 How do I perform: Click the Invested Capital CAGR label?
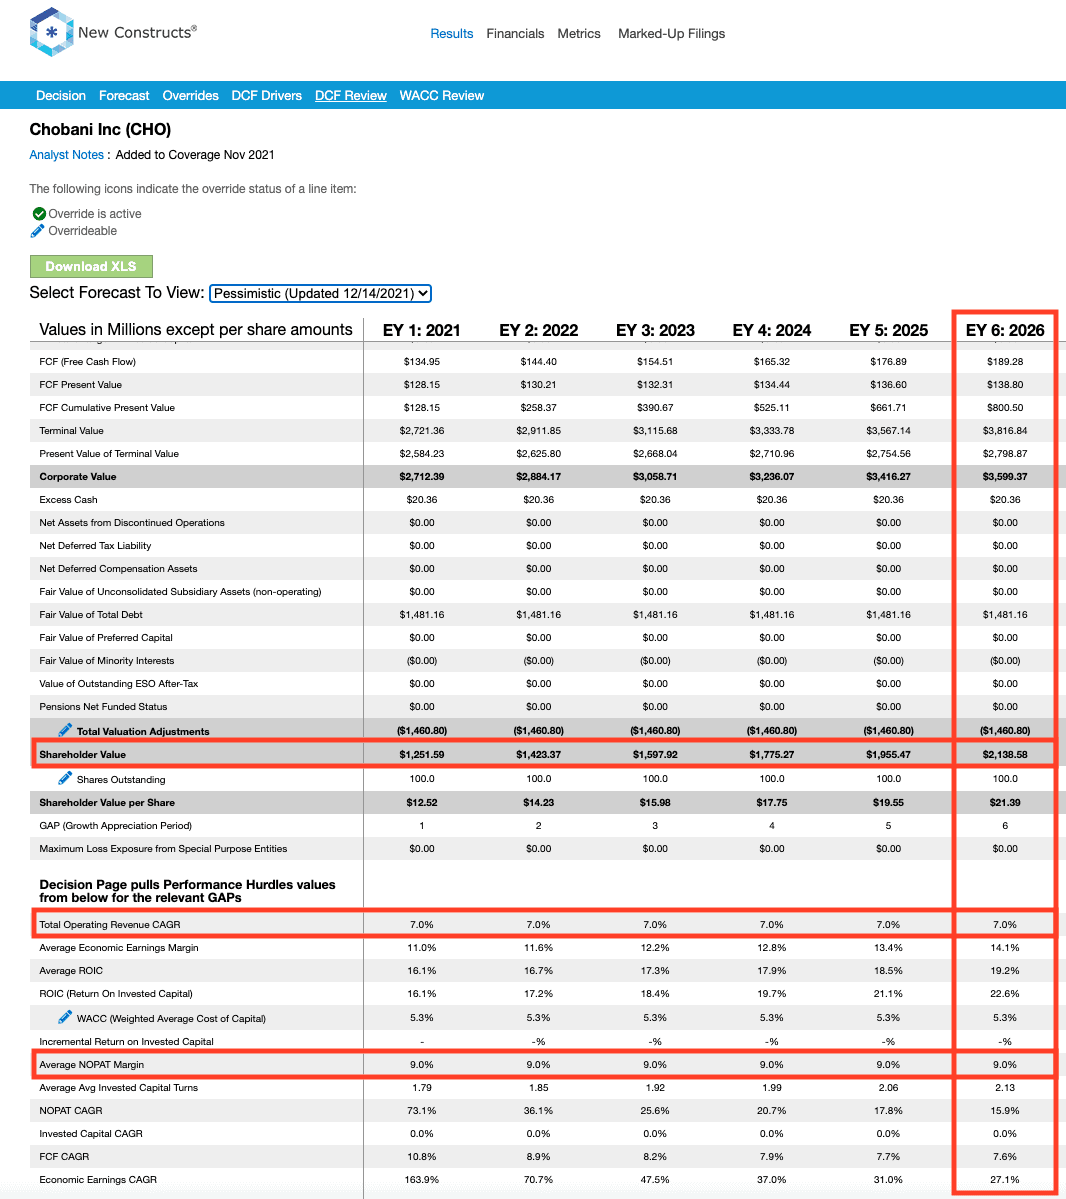90,1133
